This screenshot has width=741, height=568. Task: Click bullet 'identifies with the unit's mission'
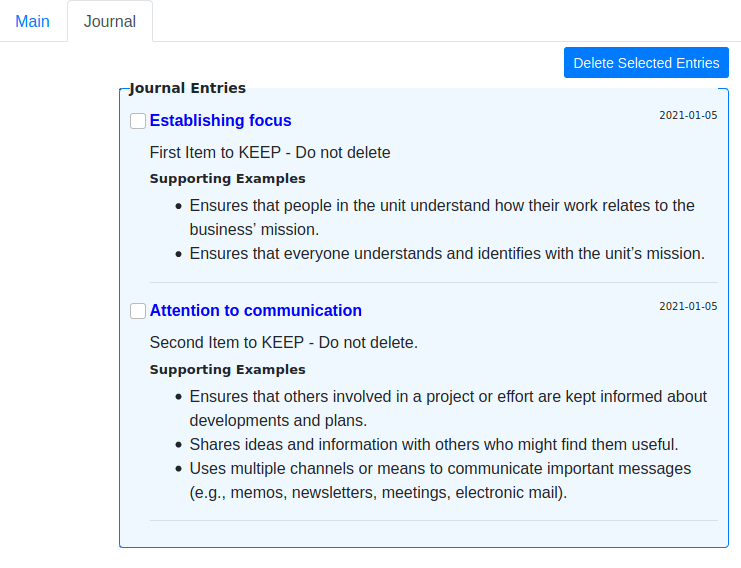[x=447, y=254]
